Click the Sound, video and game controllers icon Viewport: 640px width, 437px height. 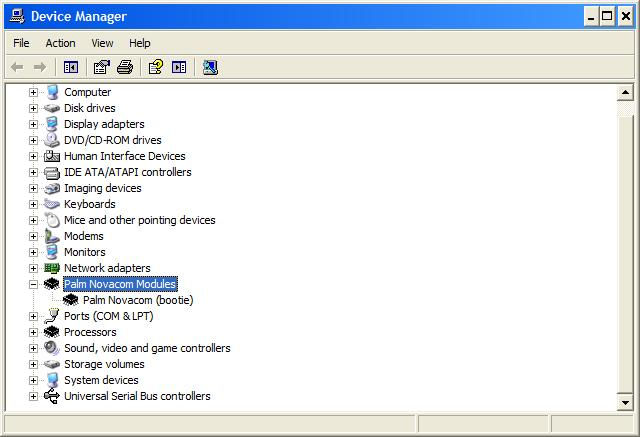(52, 348)
